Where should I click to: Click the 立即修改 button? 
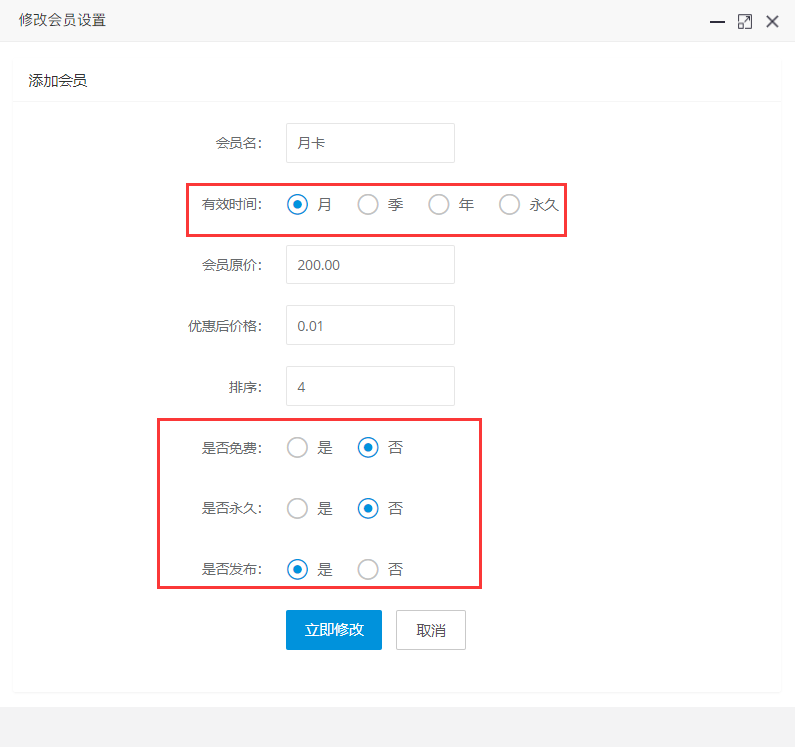(334, 630)
